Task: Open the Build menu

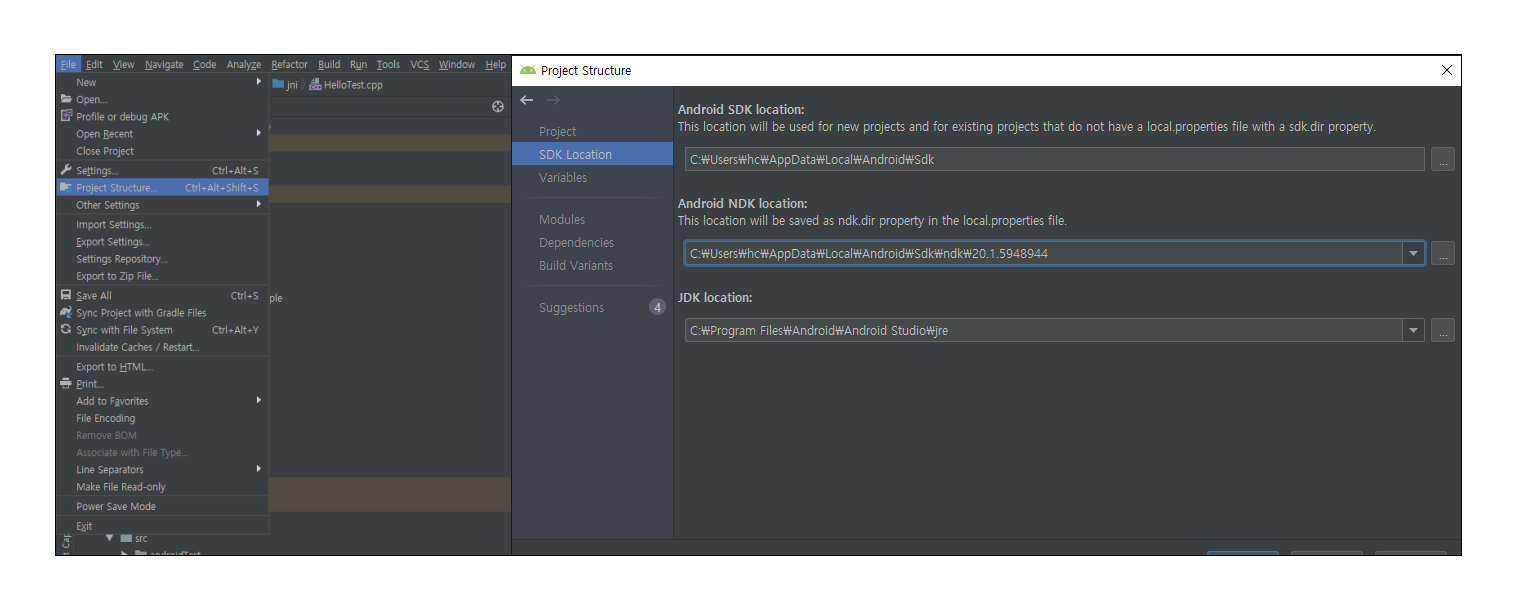Action: click(329, 65)
